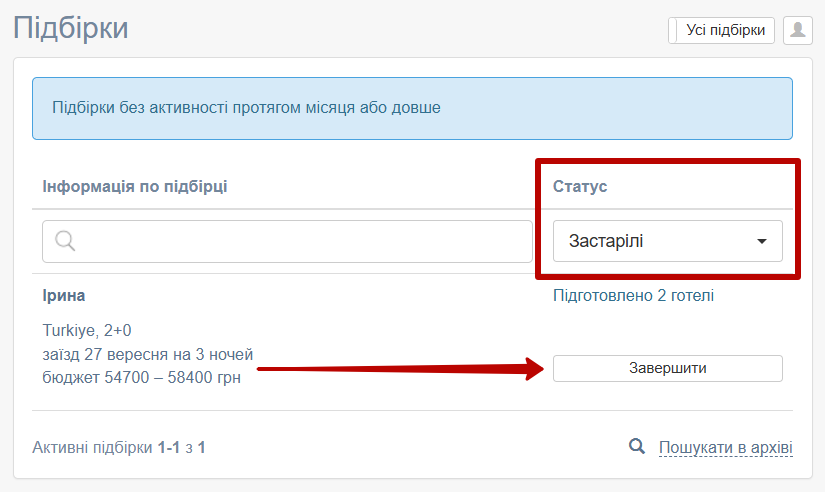Viewport: 825px width, 492px height.
Task: Follow the 'Пошукати в архіві' link
Action: coord(725,447)
